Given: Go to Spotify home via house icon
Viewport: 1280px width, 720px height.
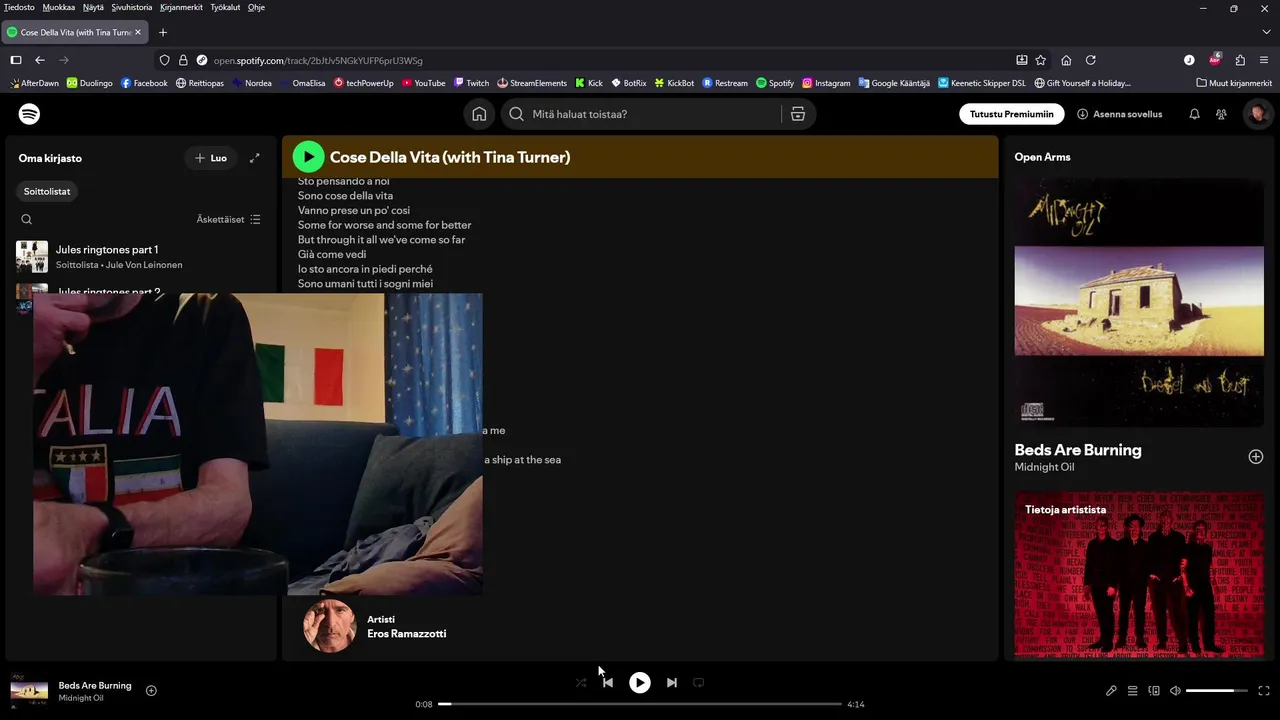Looking at the screenshot, I should point(479,114).
